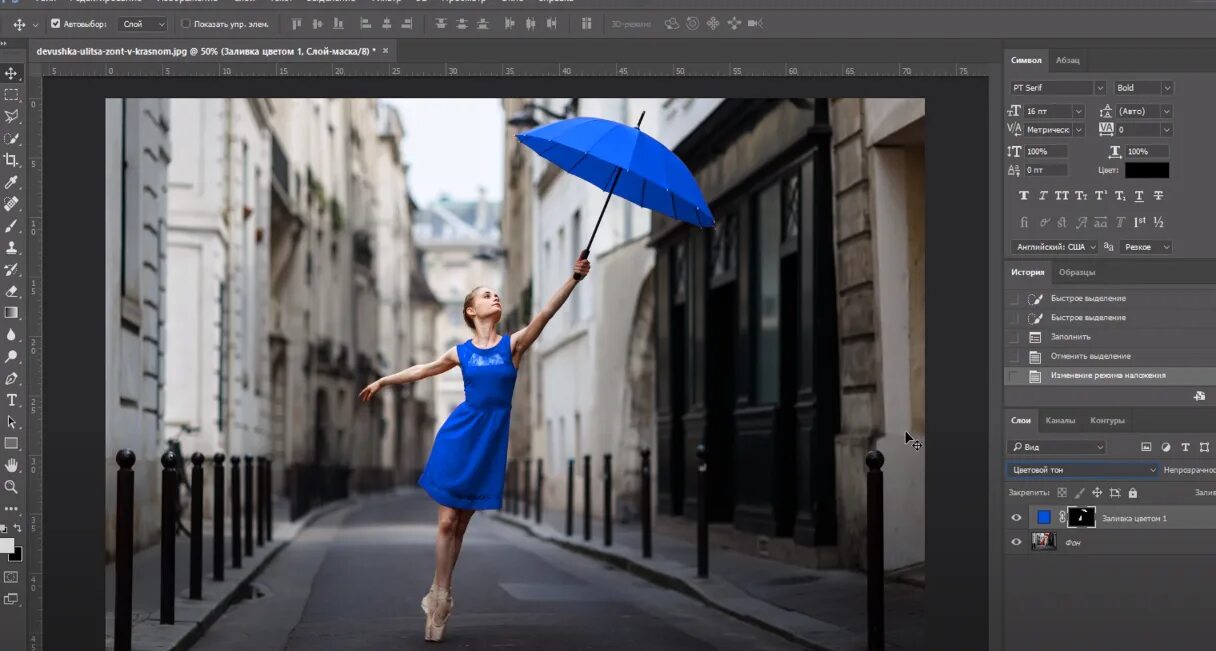Click the Faux Bold character style icon
The image size is (1216, 651).
point(1024,196)
